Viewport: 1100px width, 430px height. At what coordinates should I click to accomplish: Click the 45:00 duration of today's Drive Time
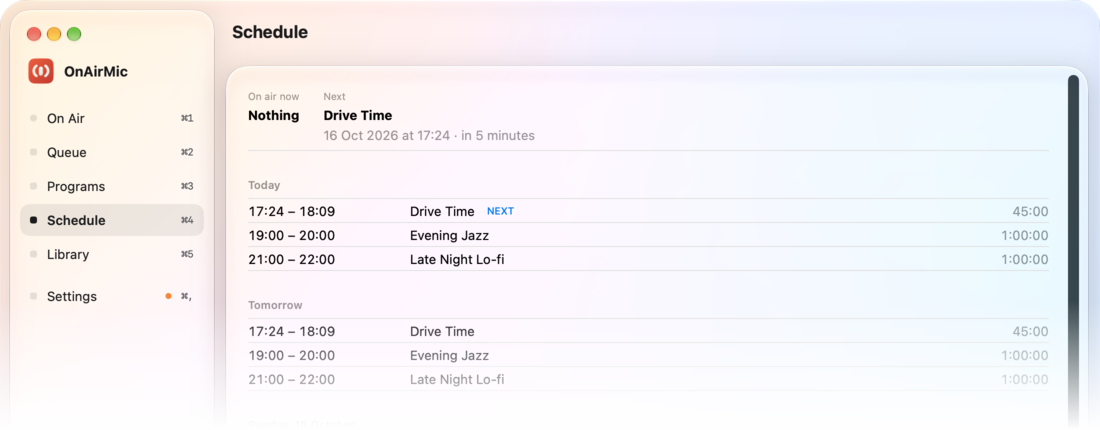pos(1030,211)
